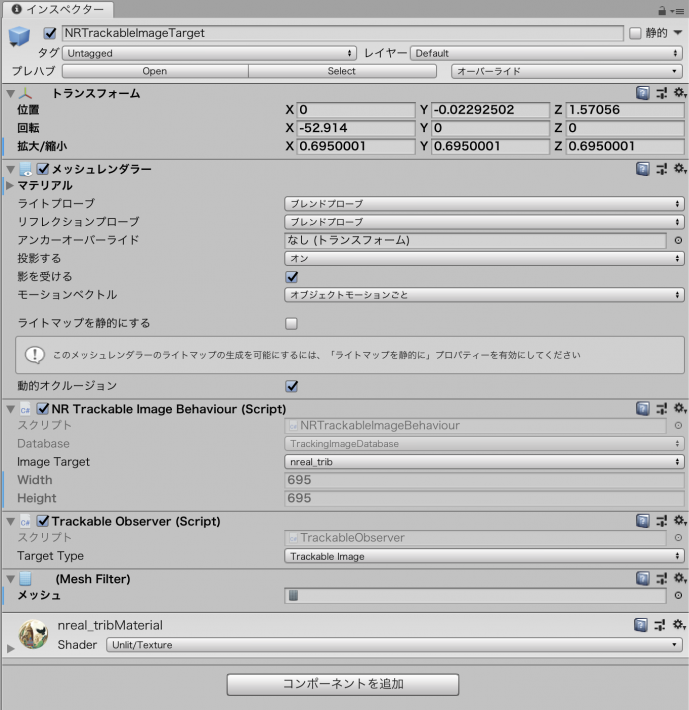The width and height of the screenshot is (689, 710).
Task: Click the inspector lock icon
Action: coord(662,10)
